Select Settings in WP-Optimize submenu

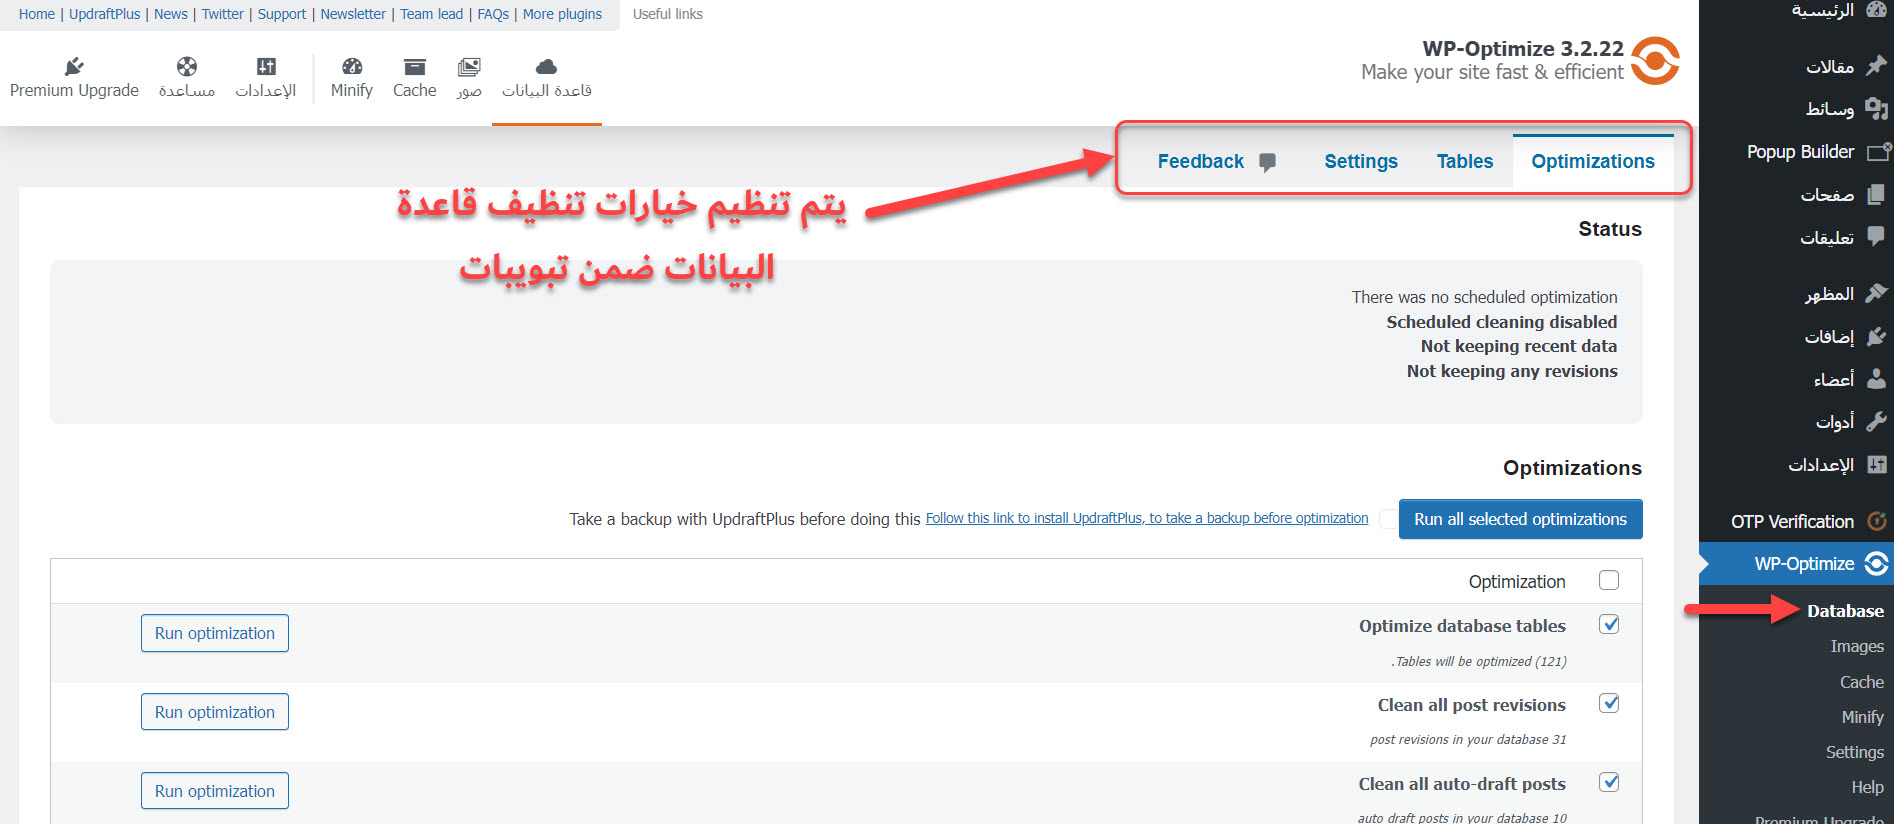1855,752
